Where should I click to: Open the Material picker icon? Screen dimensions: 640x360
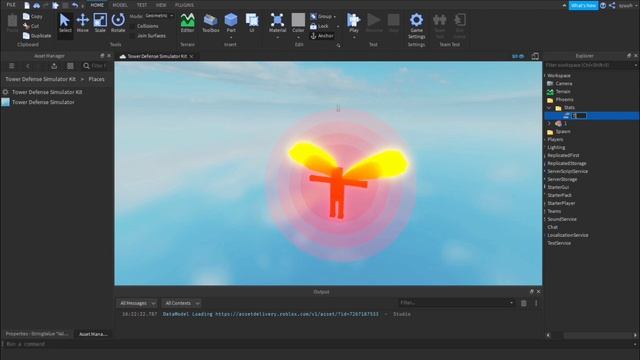tap(278, 20)
